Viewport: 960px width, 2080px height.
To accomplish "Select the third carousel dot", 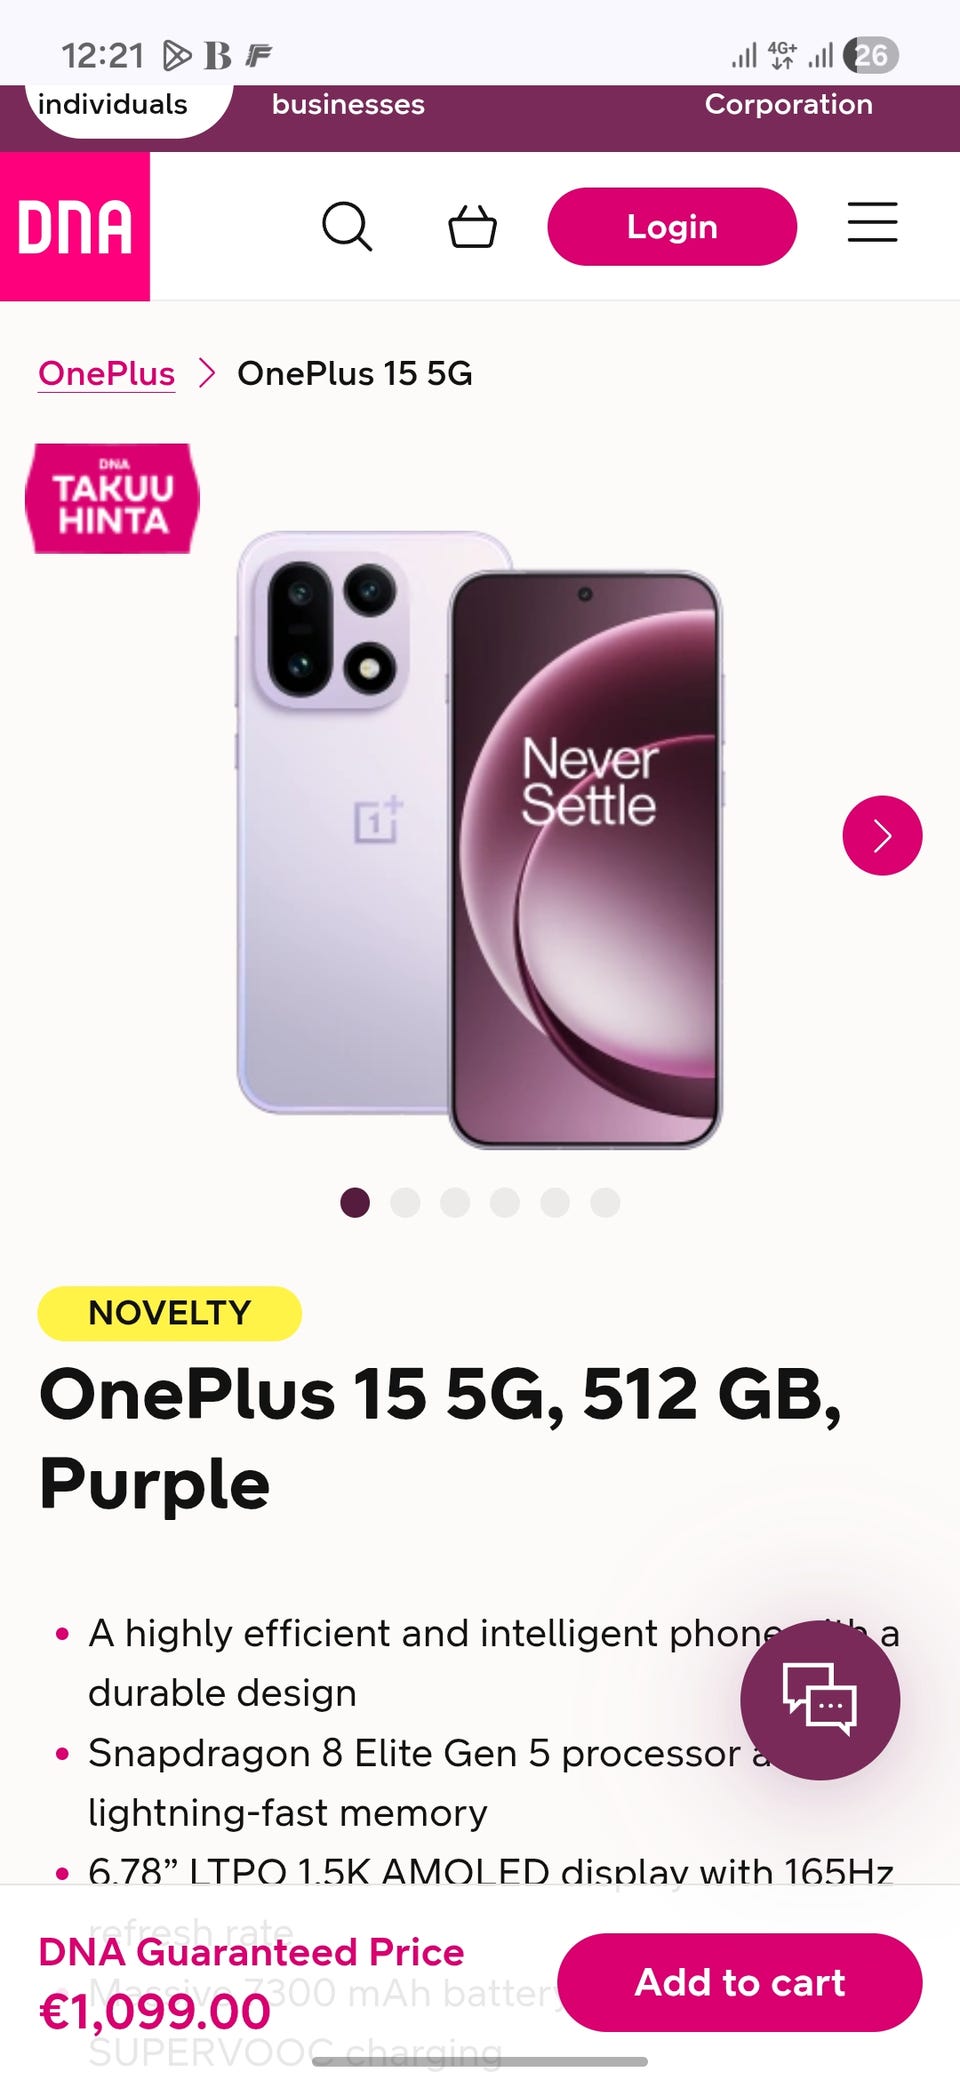I will [x=455, y=1202].
